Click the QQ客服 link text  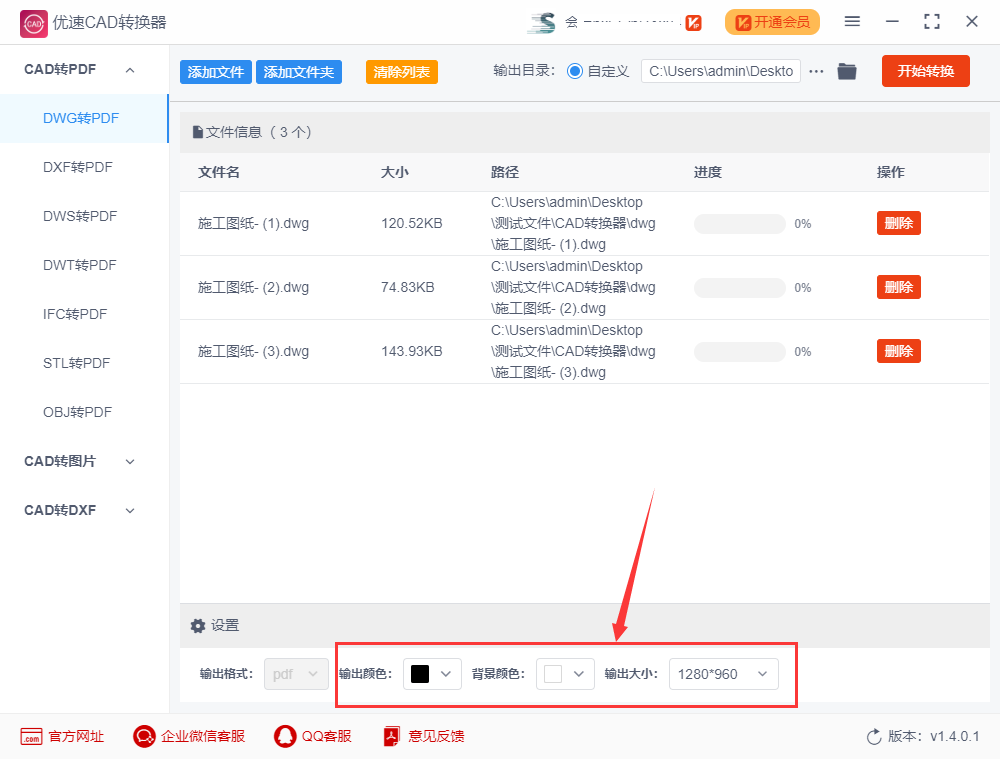pyautogui.click(x=327, y=736)
